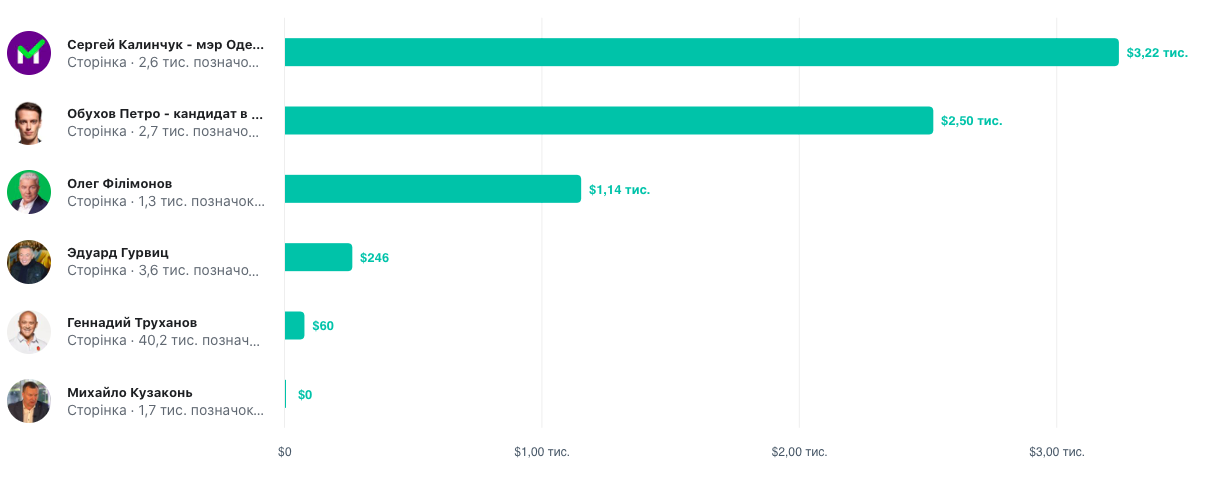Click the $3,22 тис. spending bar
The height and width of the screenshot is (484, 1221).
pyautogui.click(x=701, y=52)
